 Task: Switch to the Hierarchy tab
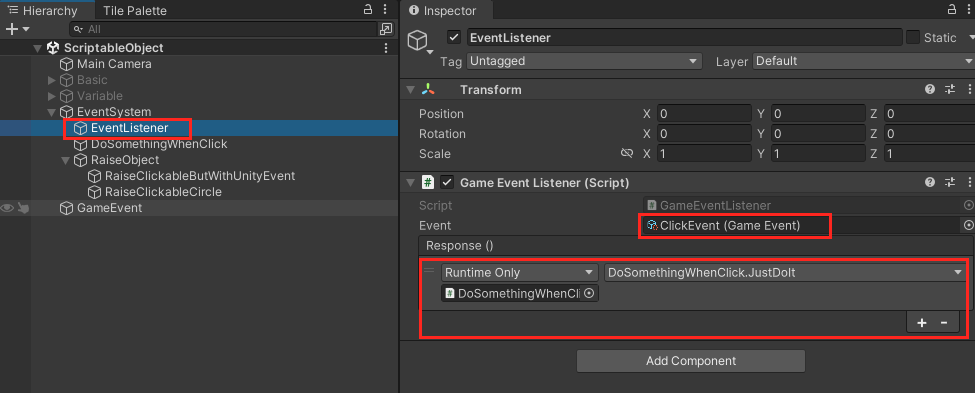coord(47,10)
